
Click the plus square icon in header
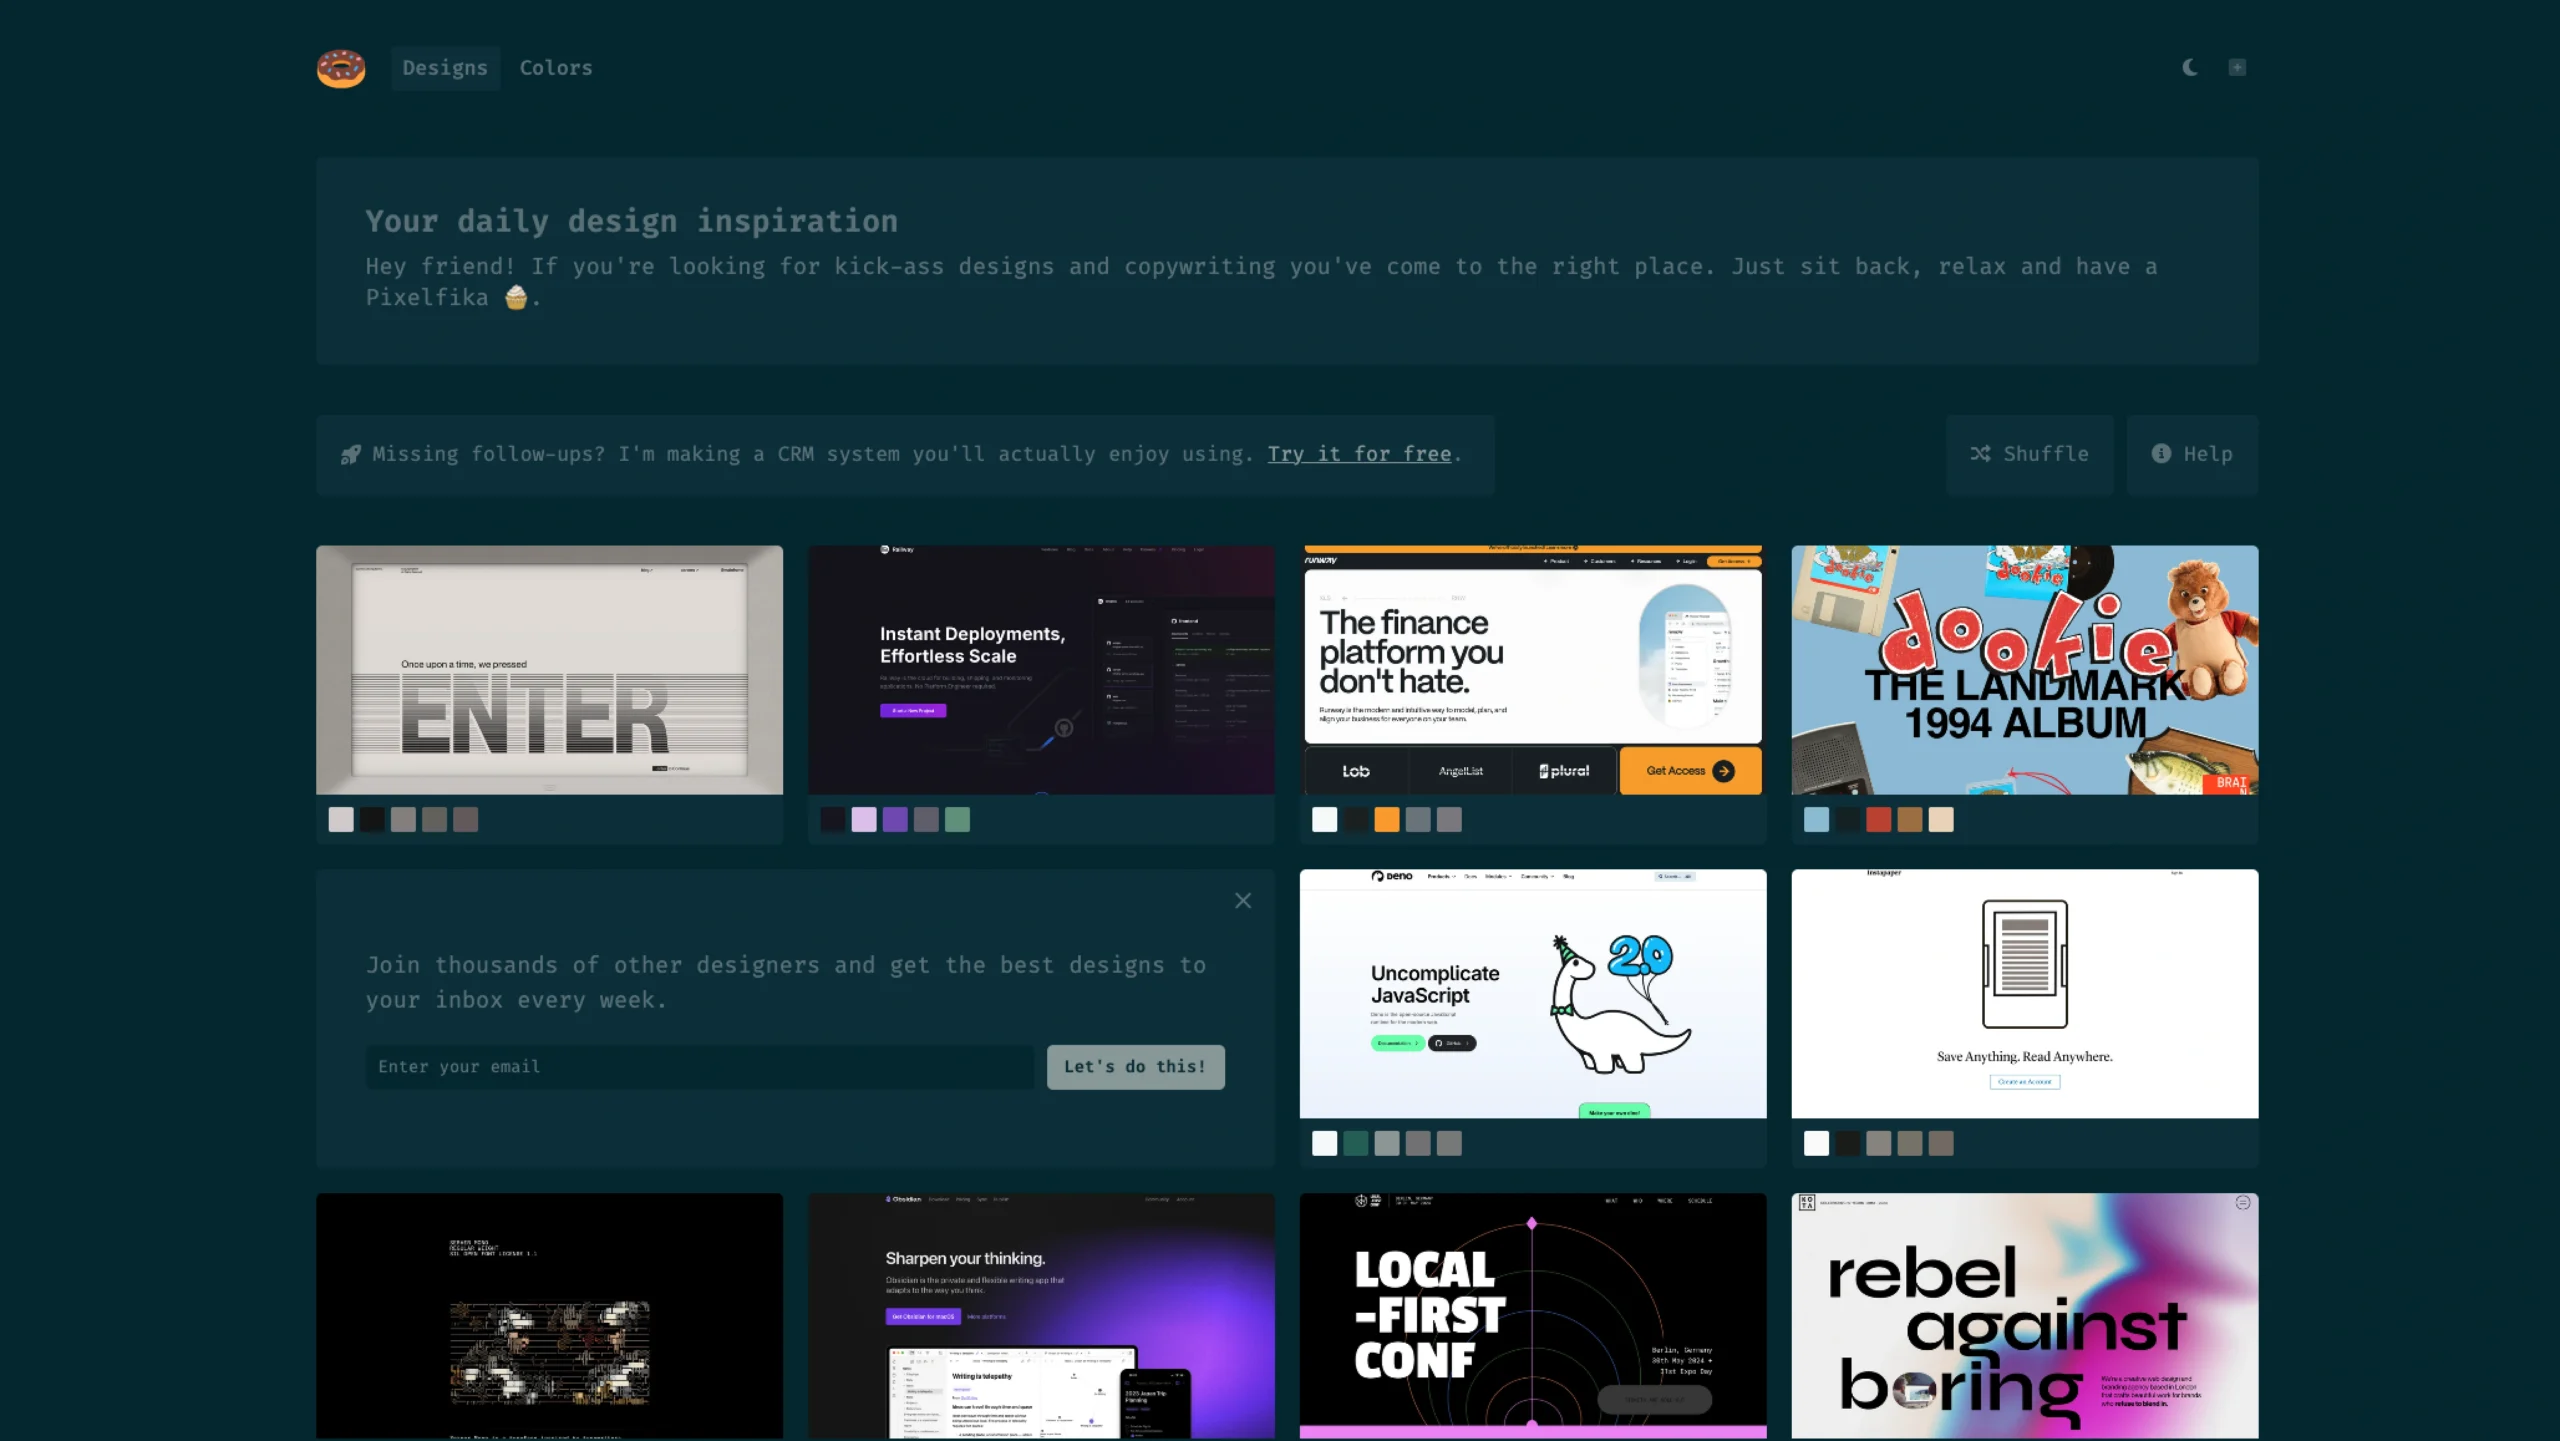tap(2237, 67)
